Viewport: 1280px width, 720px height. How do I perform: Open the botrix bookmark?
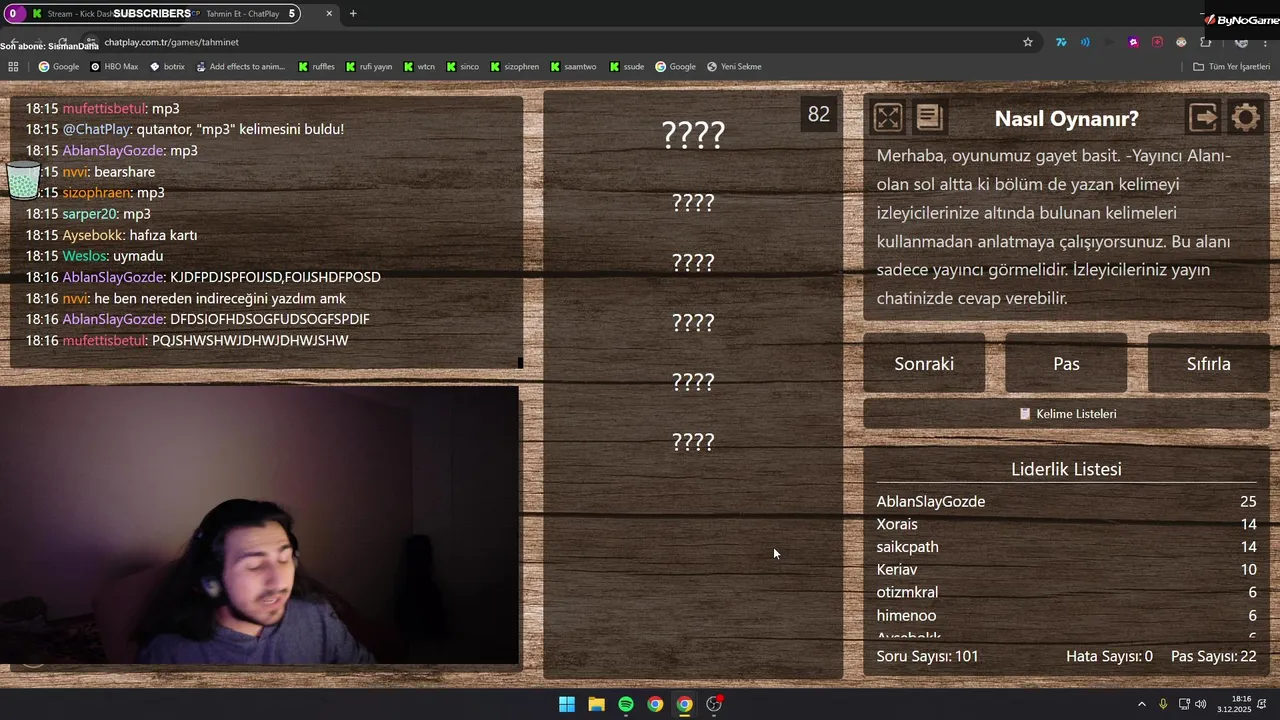click(167, 67)
